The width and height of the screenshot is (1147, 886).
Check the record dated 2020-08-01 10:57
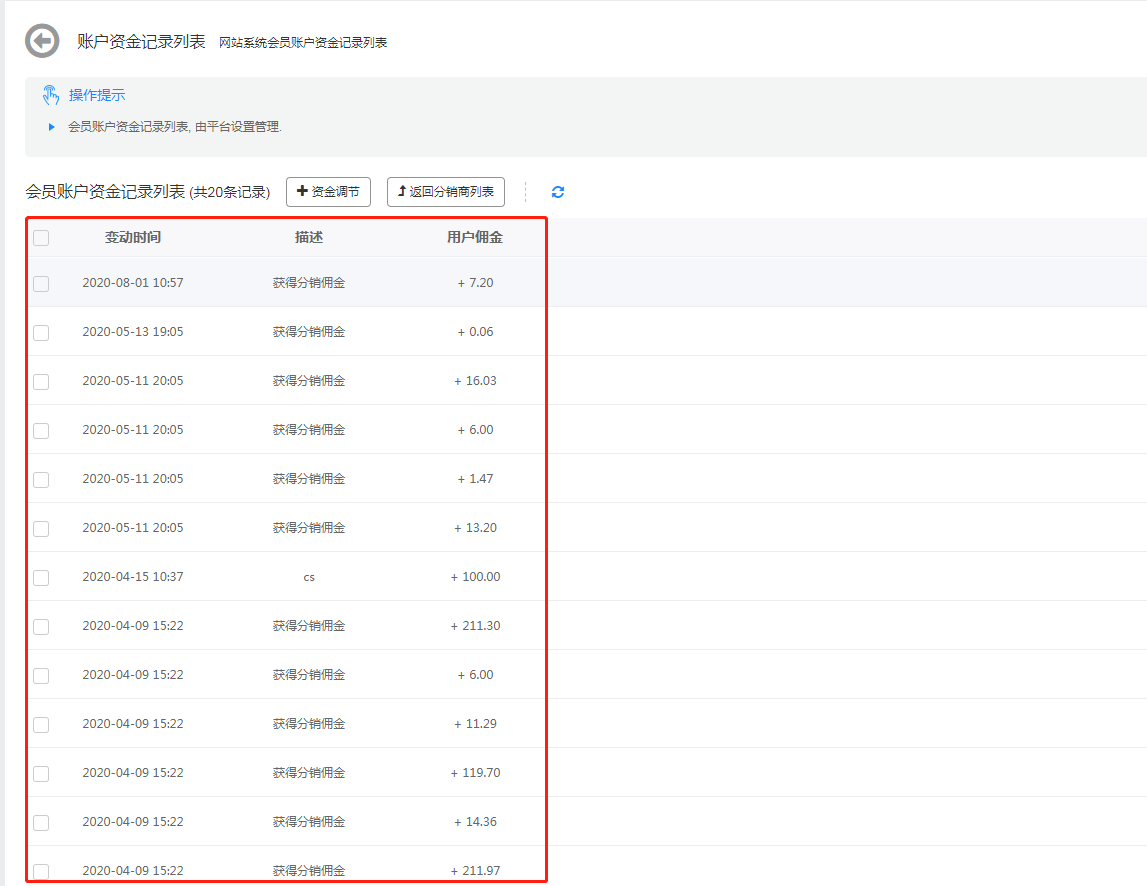coord(40,283)
